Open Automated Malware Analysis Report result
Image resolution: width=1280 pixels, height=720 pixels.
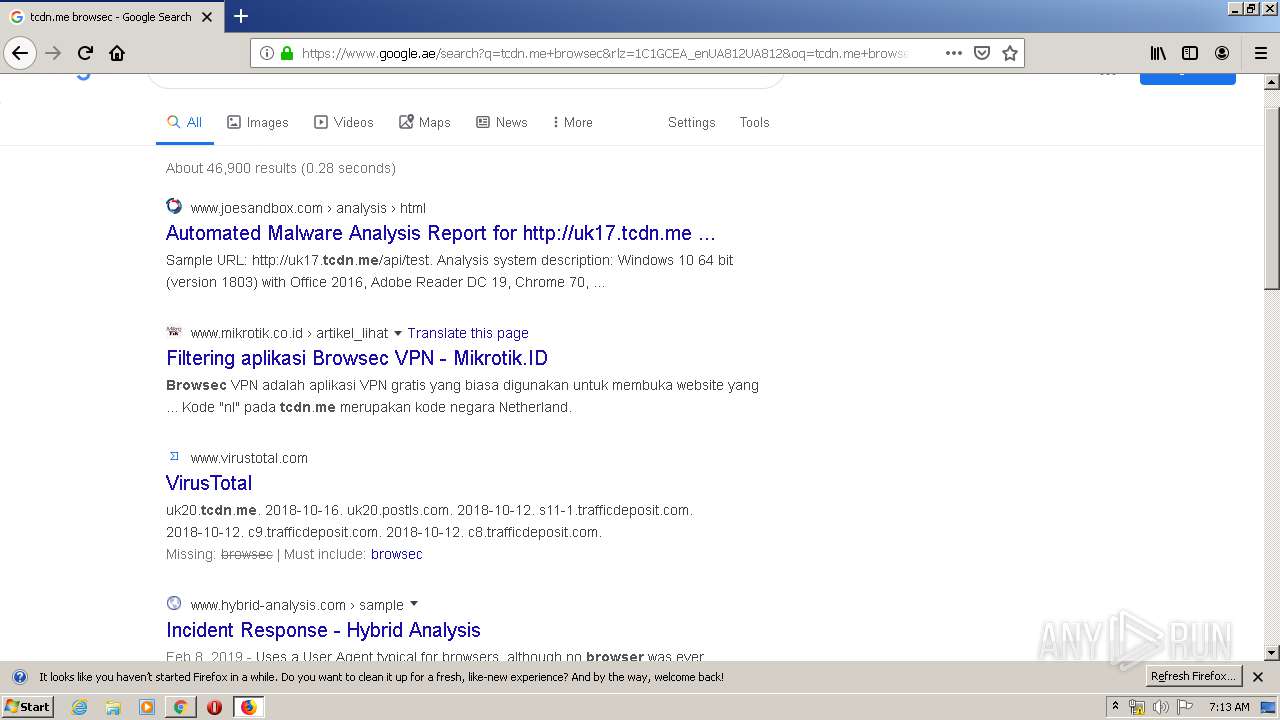click(441, 233)
